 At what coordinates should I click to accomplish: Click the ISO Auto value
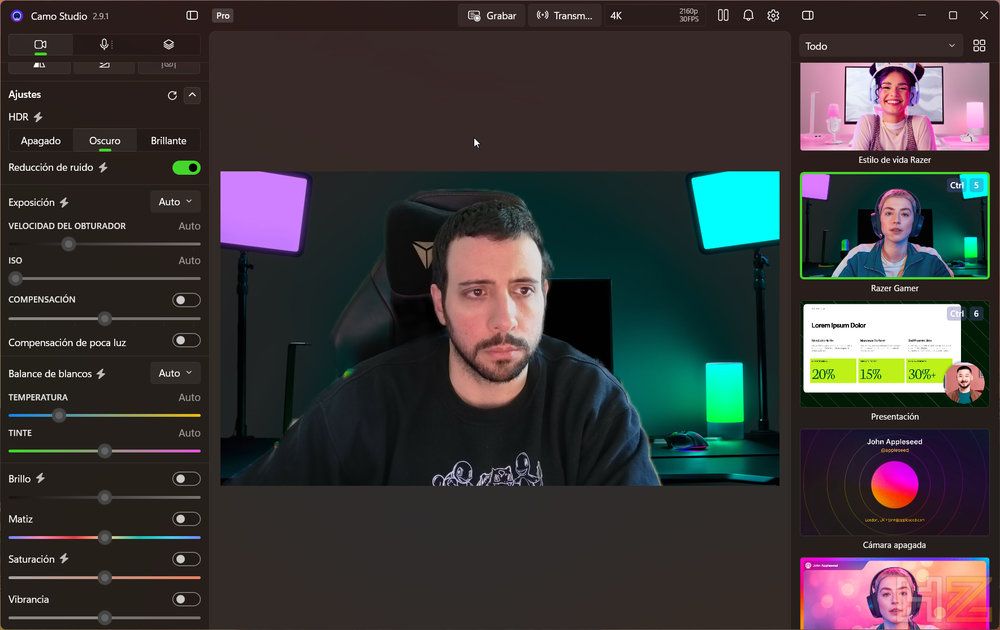pos(189,261)
